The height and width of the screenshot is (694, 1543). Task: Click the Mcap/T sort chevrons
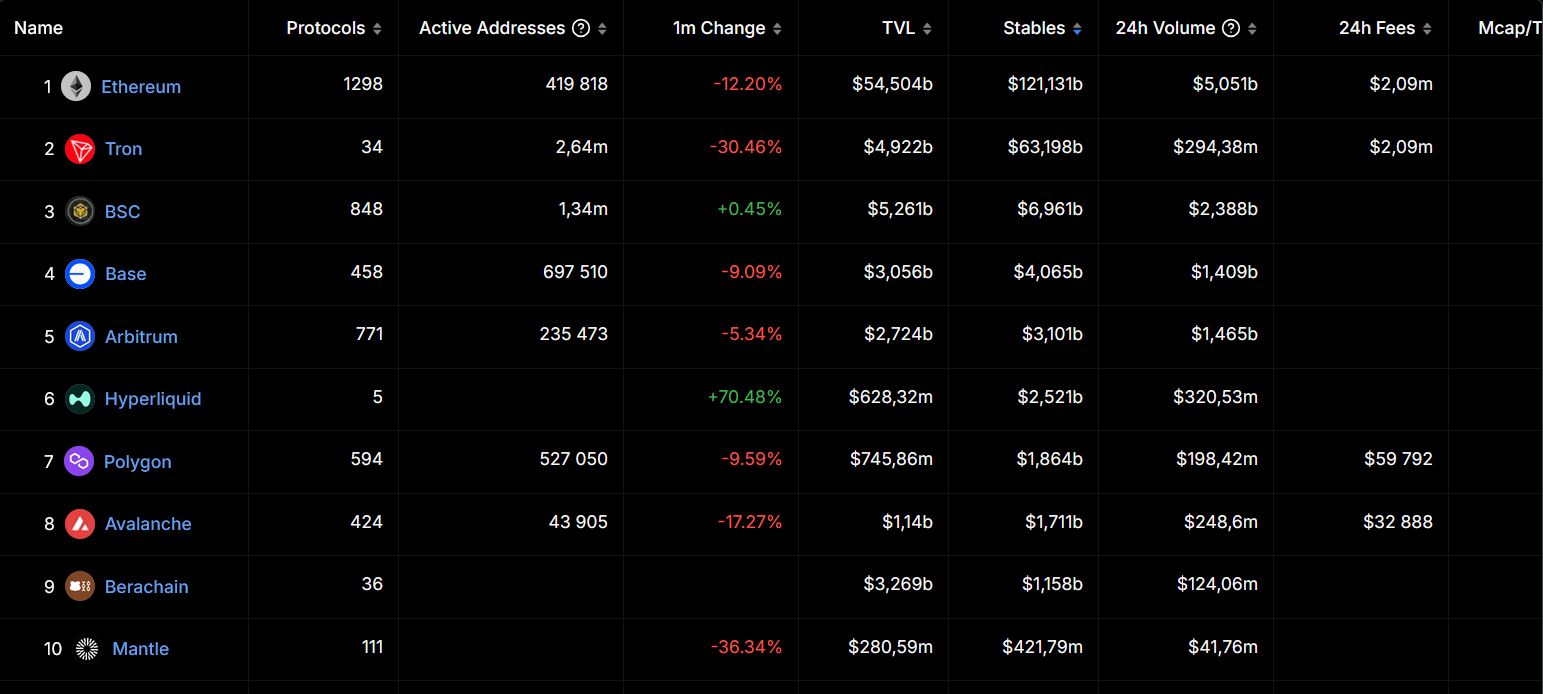click(x=1538, y=28)
